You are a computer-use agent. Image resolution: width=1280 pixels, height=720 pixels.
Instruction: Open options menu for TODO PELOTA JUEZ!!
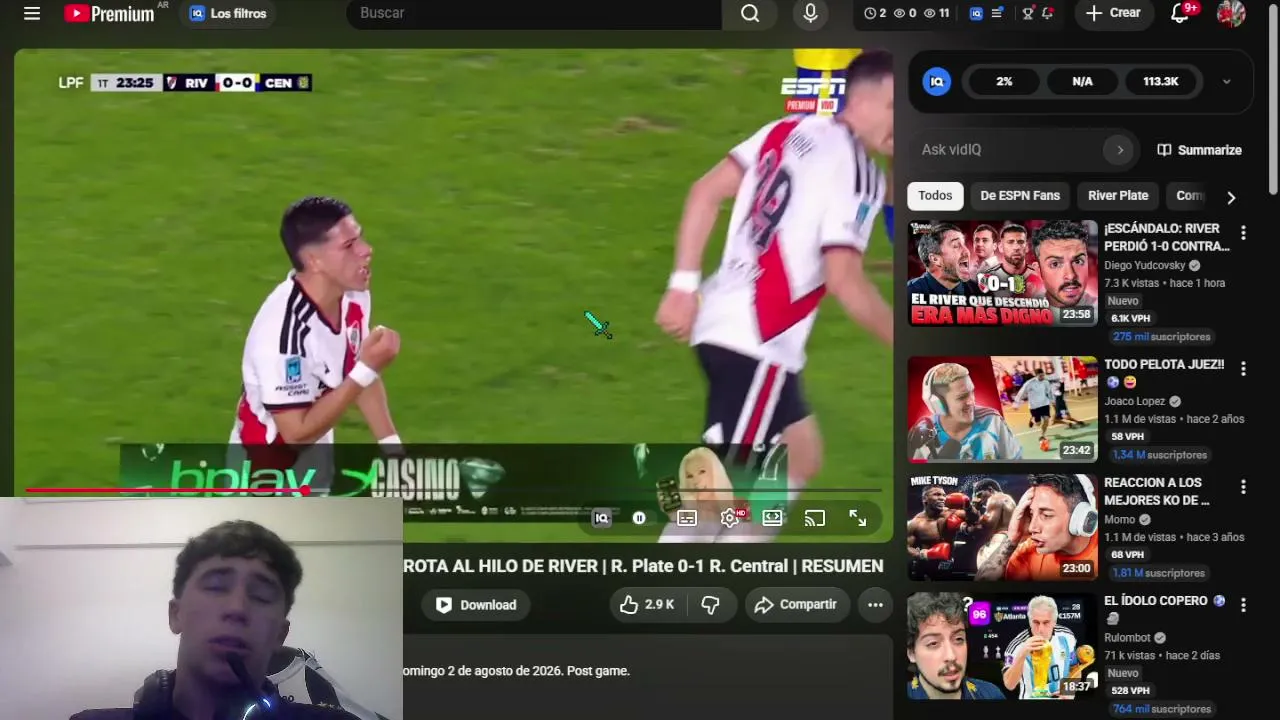(x=1243, y=369)
